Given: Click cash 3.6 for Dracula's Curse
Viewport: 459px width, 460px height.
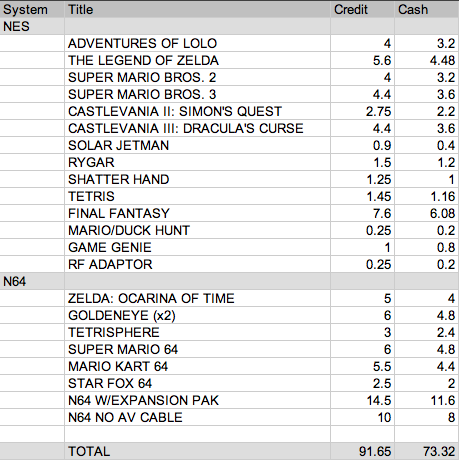Looking at the screenshot, I should [427, 128].
